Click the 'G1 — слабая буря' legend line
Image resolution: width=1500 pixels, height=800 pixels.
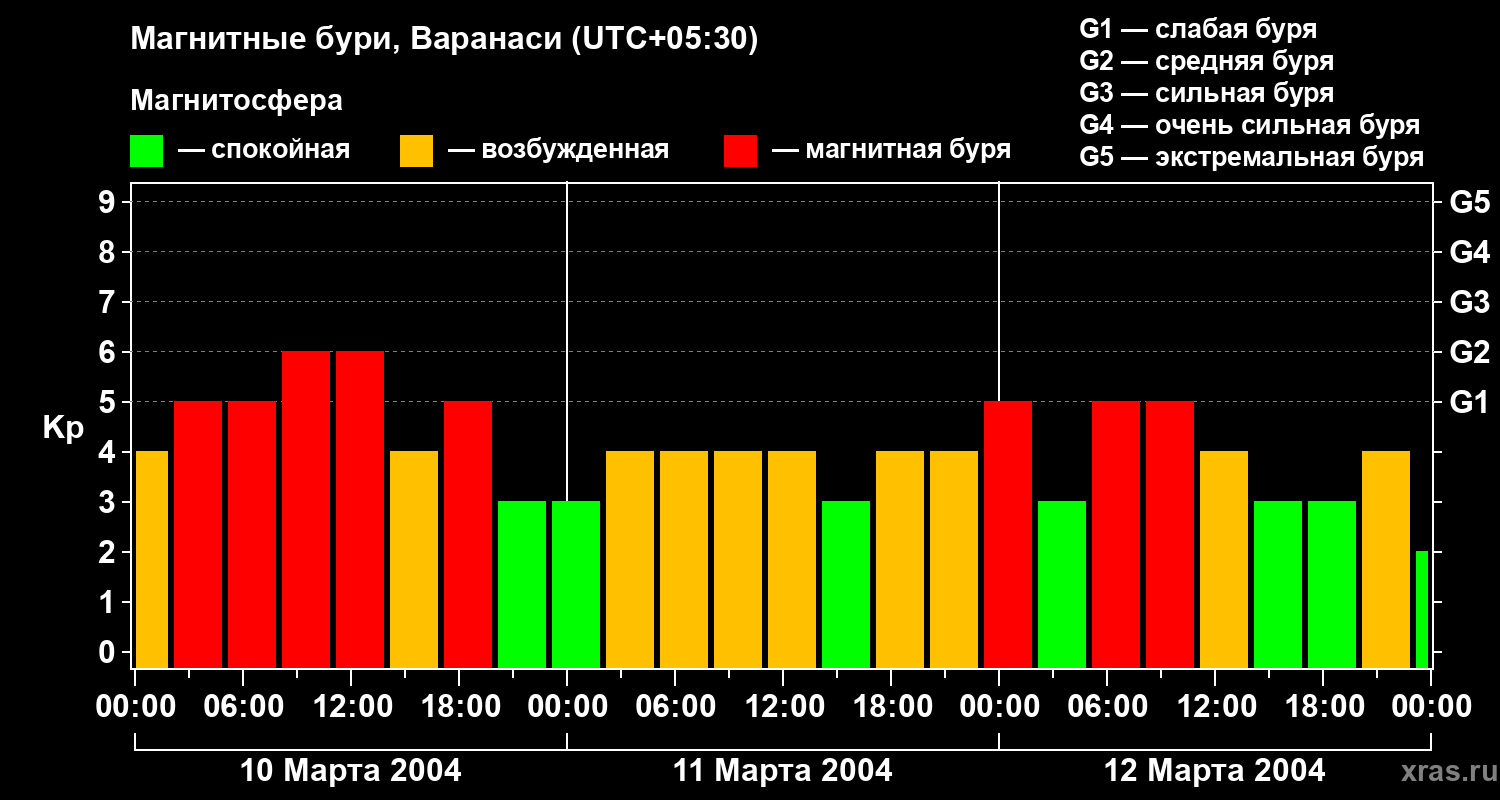[1198, 29]
